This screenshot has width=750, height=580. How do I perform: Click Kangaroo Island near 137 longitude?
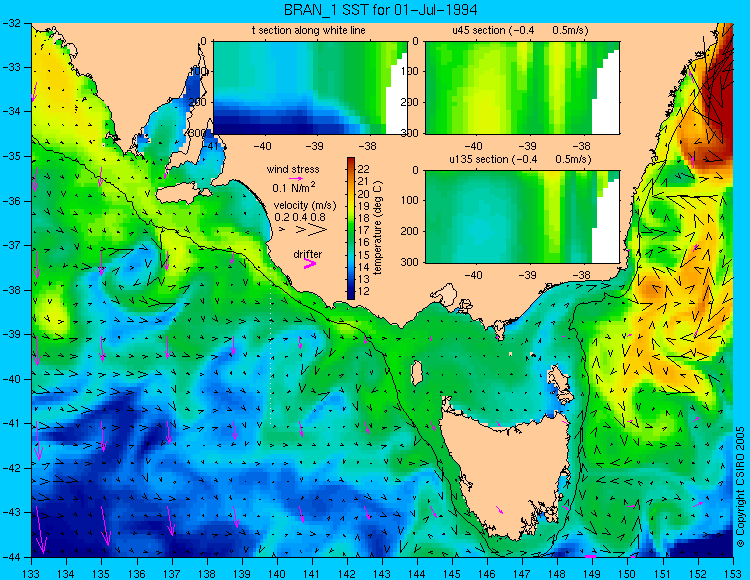180,194
